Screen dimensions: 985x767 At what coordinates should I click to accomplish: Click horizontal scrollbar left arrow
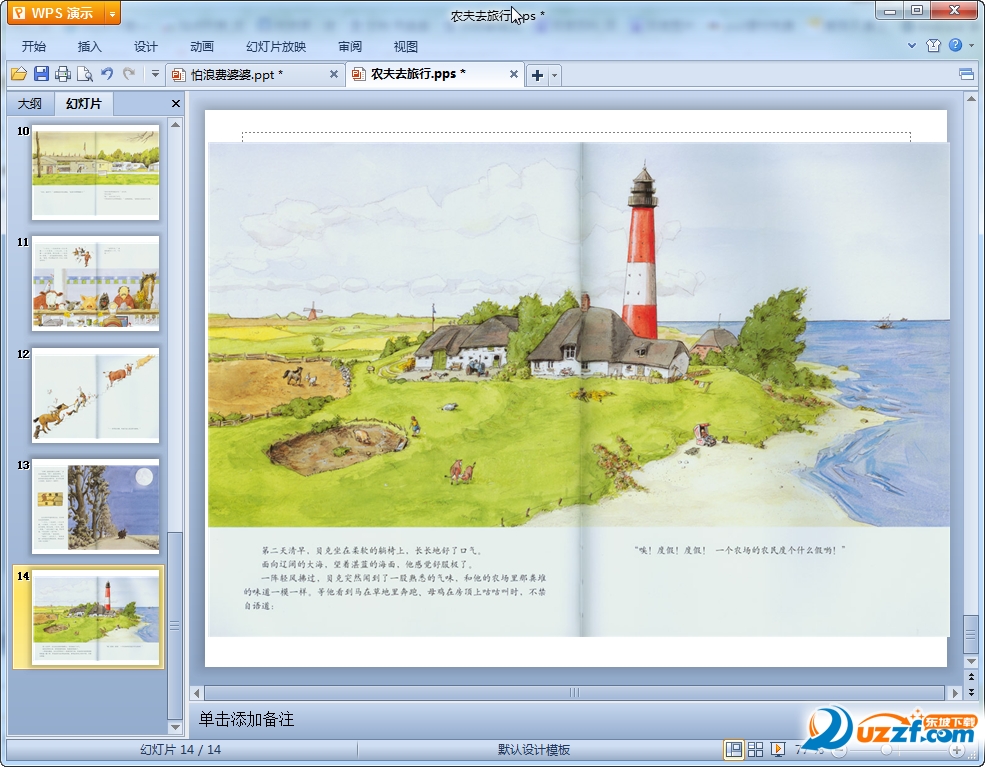pyautogui.click(x=197, y=693)
